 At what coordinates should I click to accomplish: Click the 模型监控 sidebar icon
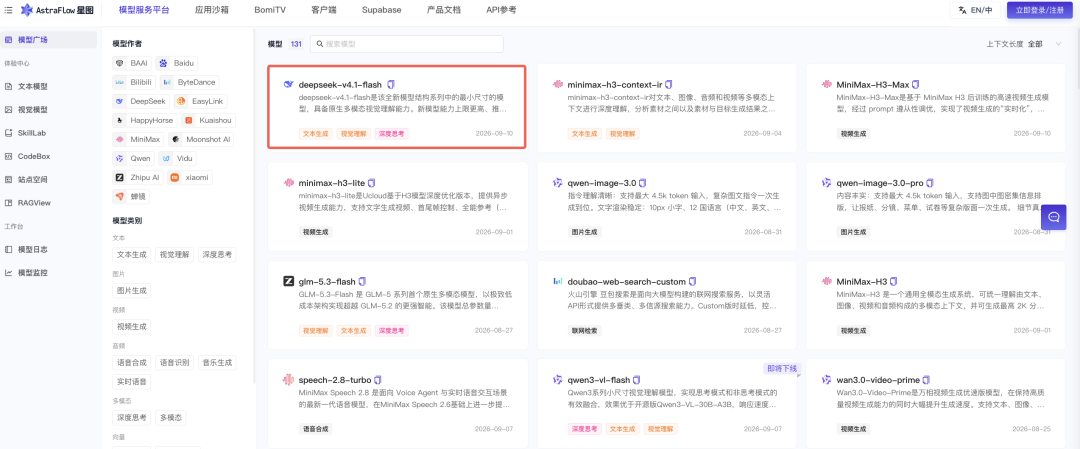point(8,273)
